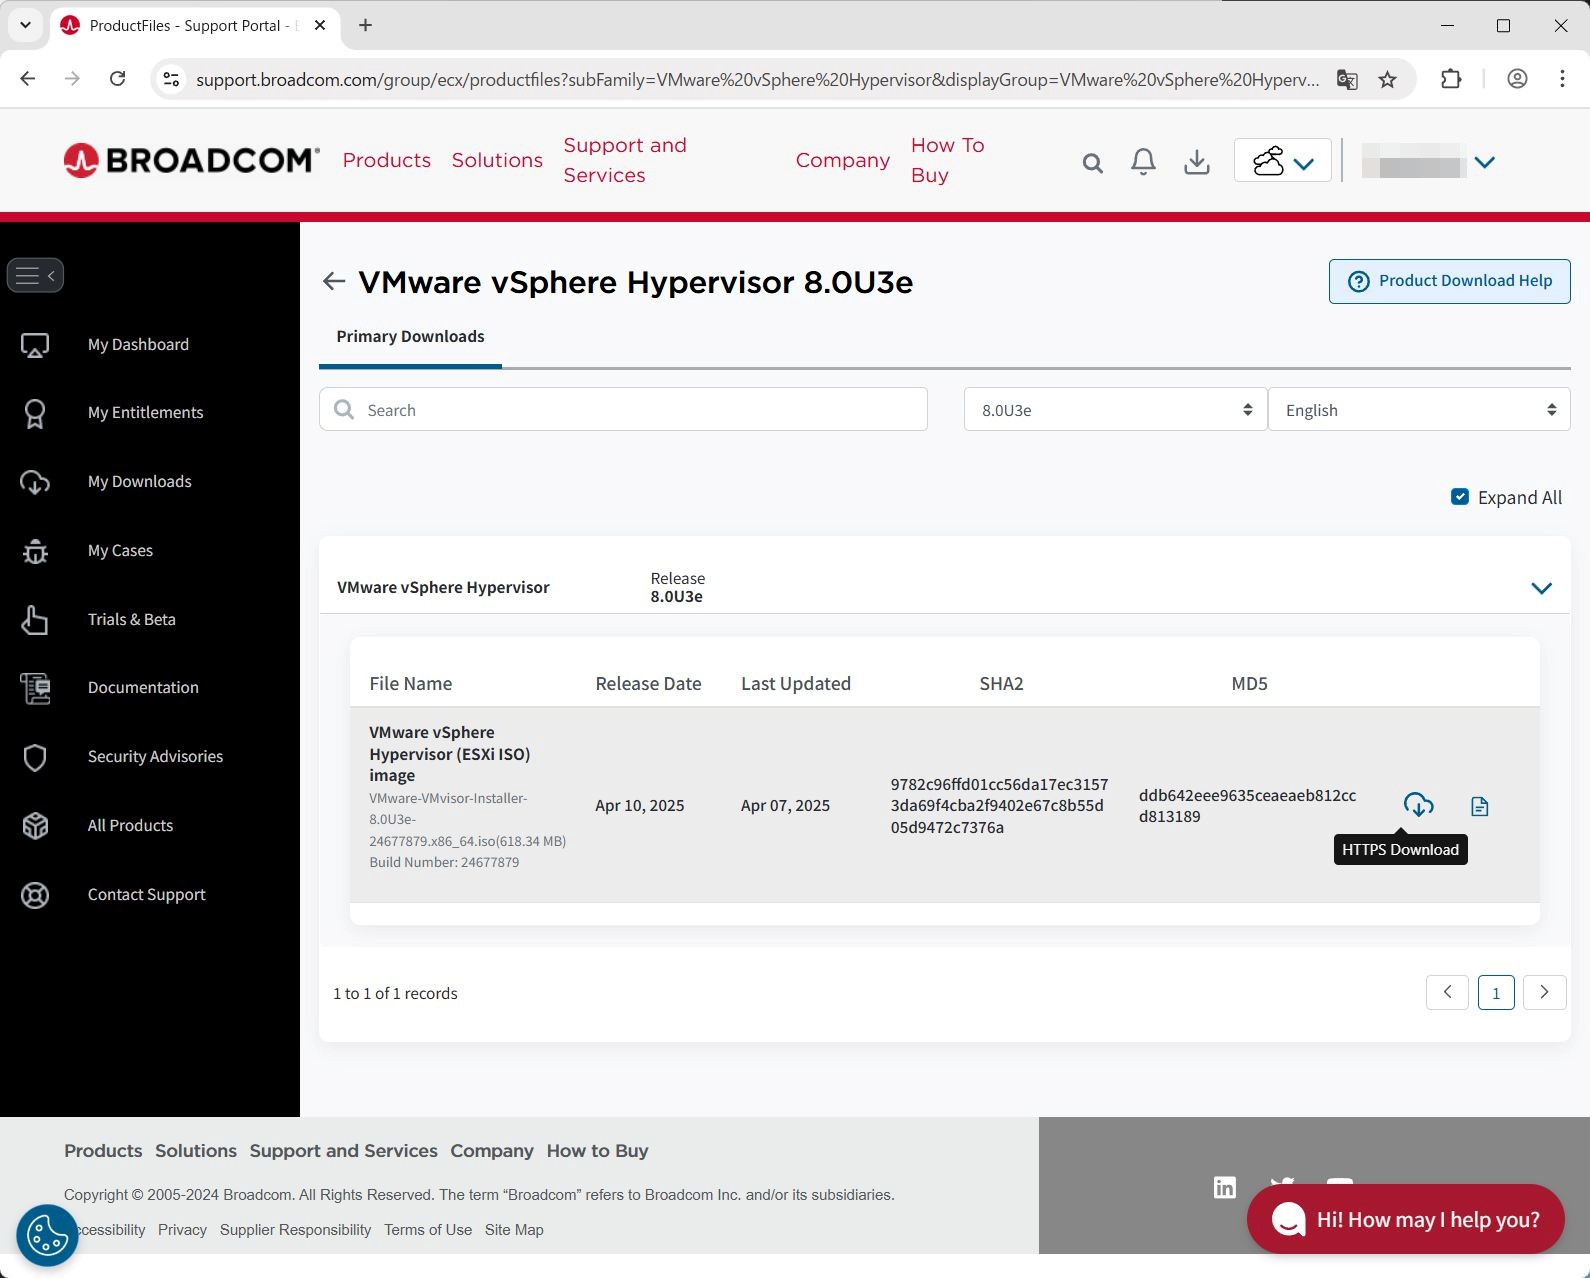This screenshot has height=1278, width=1590.
Task: Click the Broadcom logo
Action: [x=191, y=160]
